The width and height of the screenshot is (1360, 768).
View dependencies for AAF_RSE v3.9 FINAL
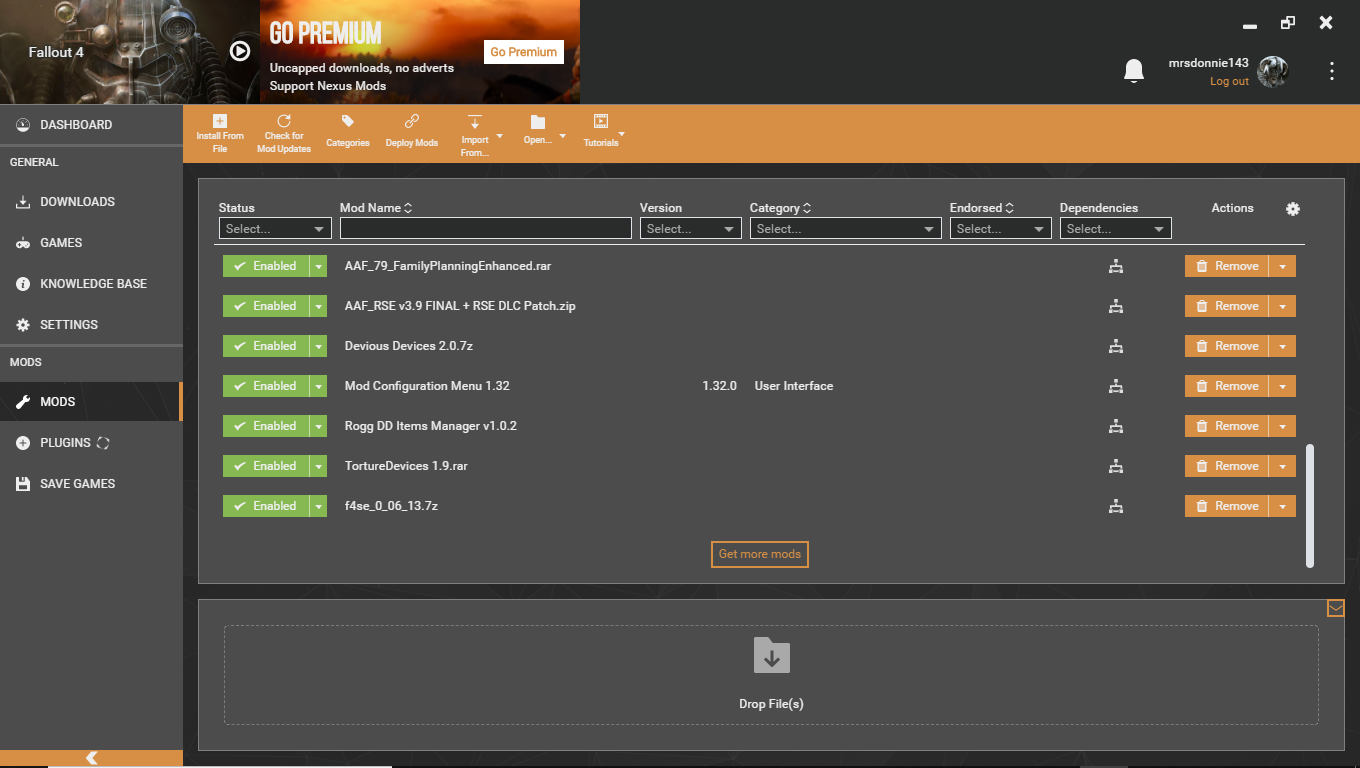pyautogui.click(x=1116, y=306)
